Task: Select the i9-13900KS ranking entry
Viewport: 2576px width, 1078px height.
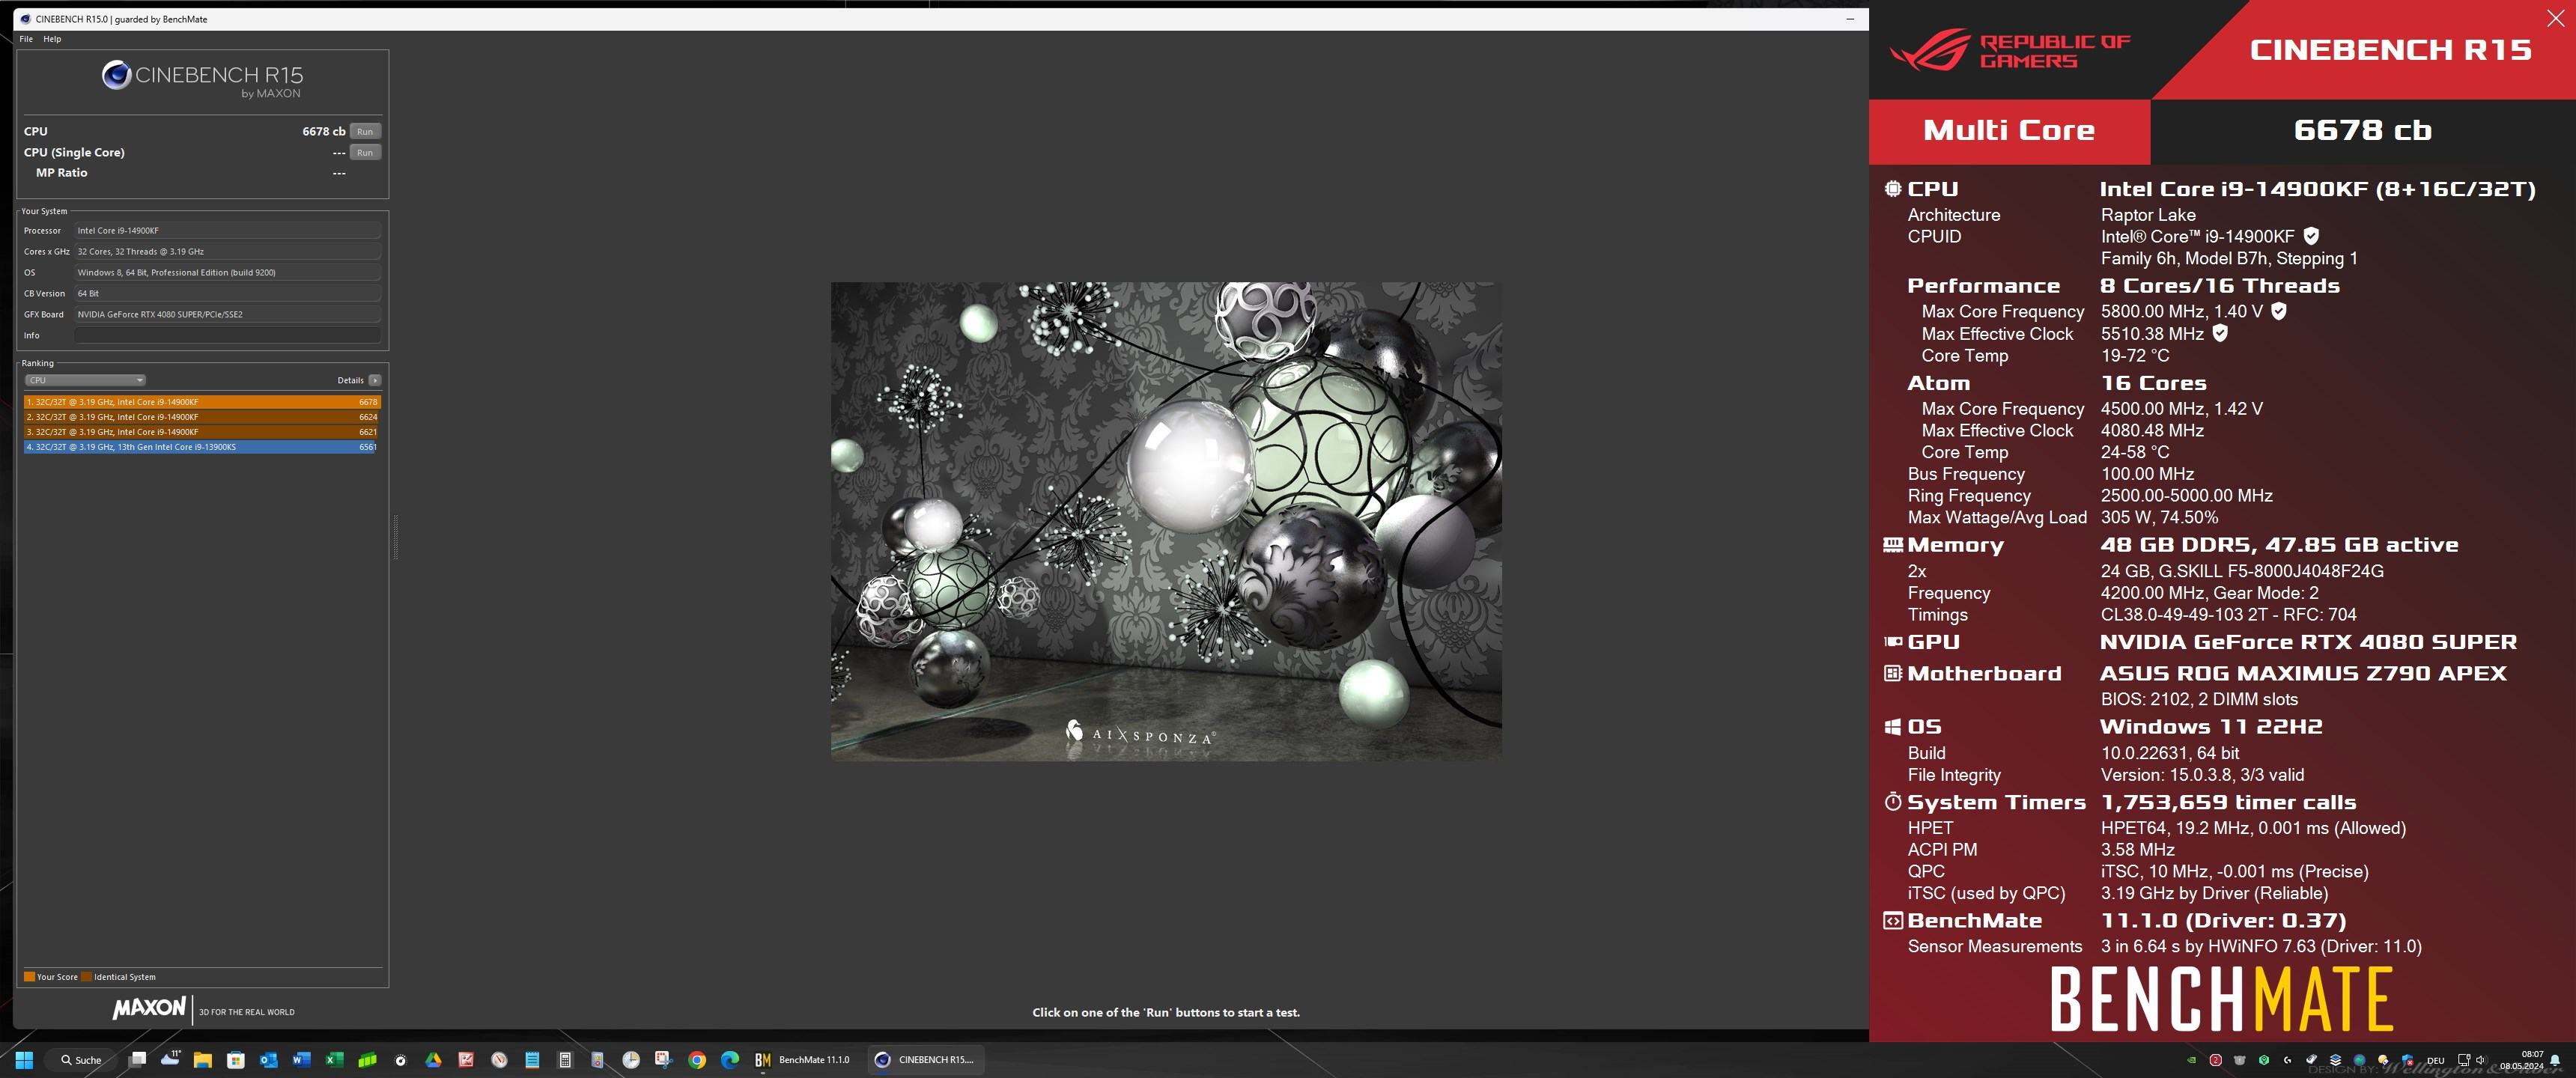Action: click(200, 447)
